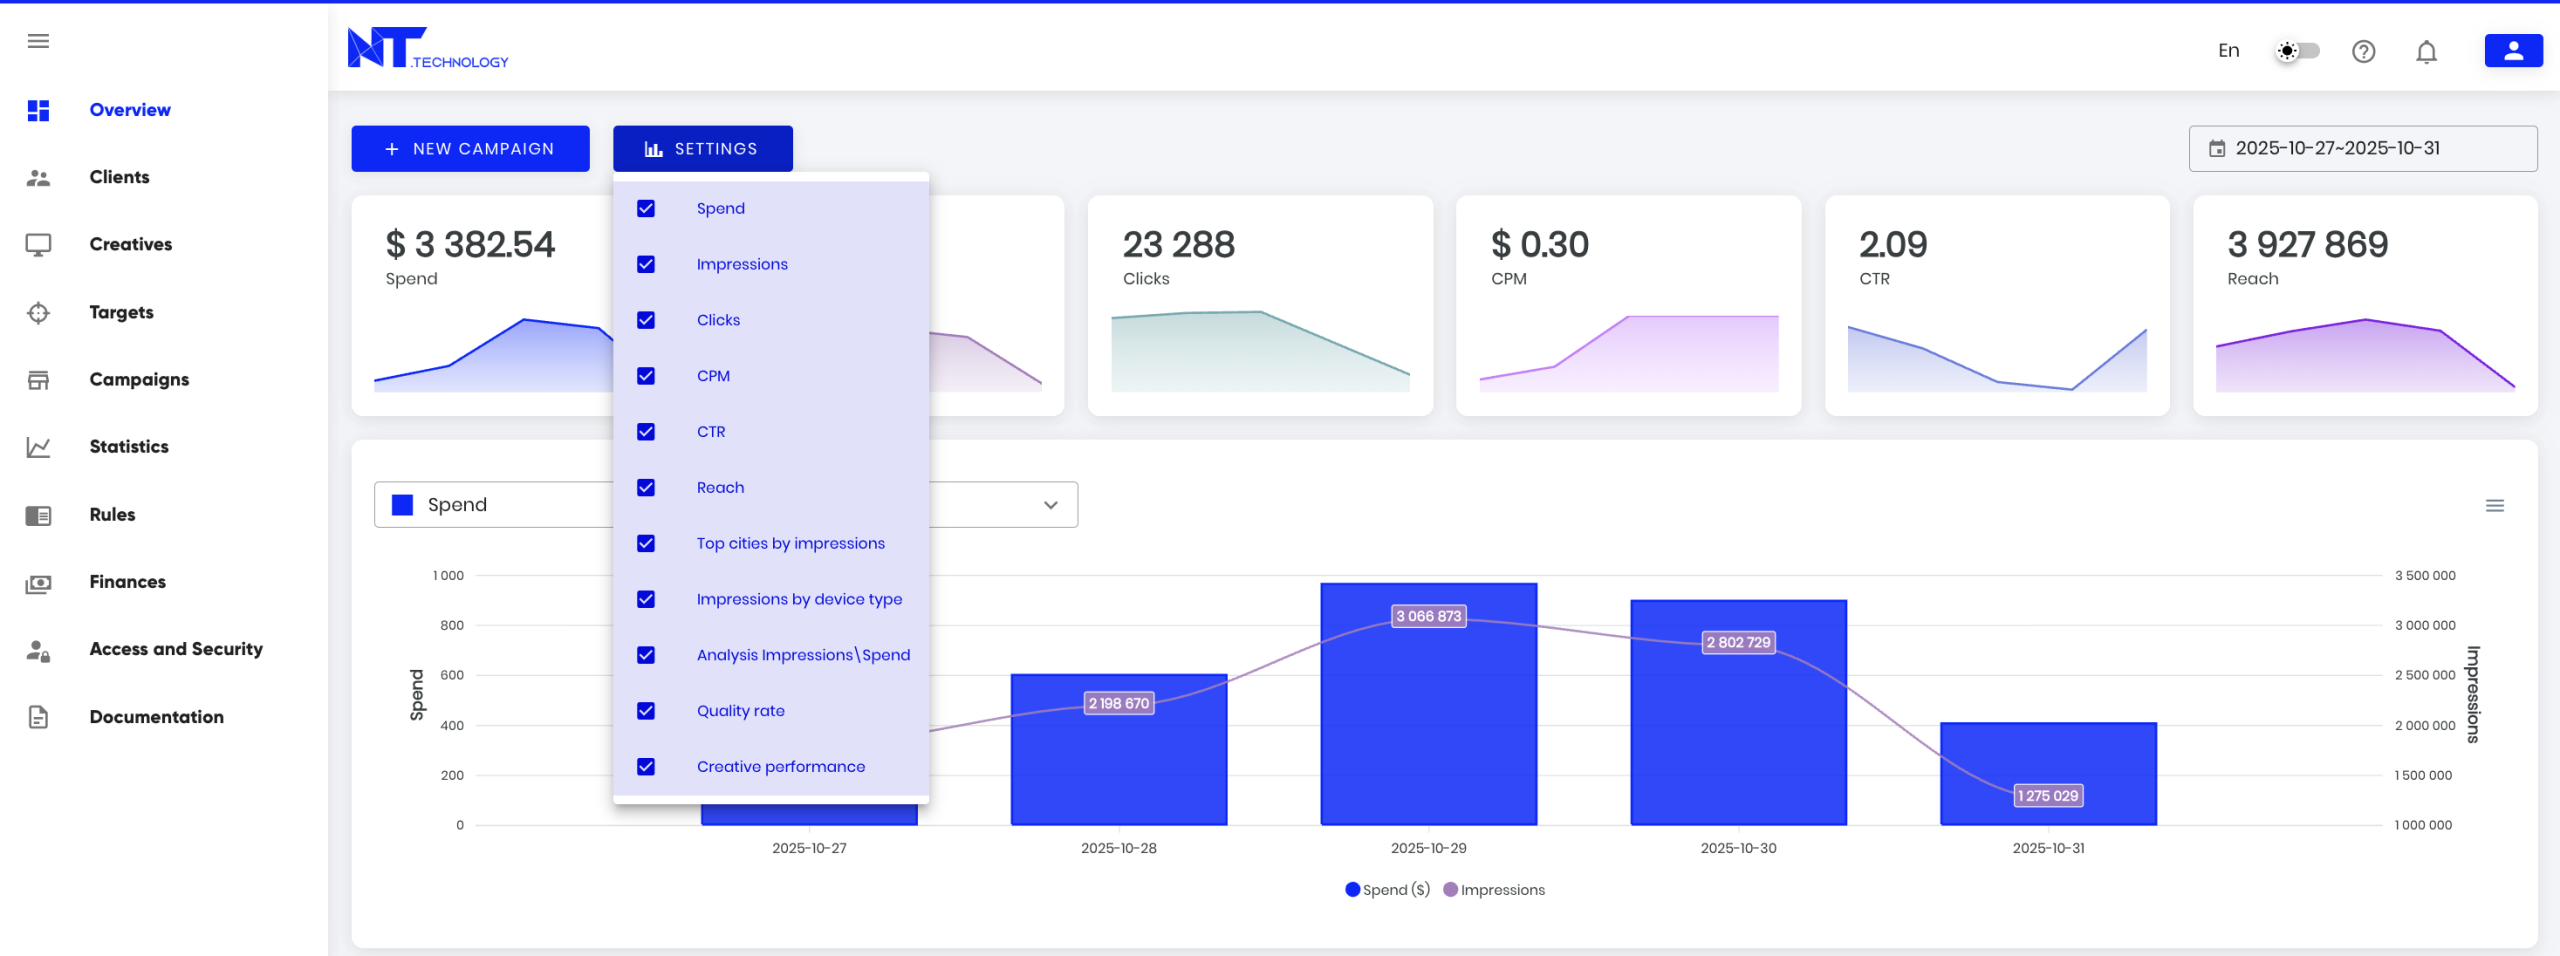Click the New Campaign button
Screen dimensions: 2560x956
pyautogui.click(x=470, y=148)
